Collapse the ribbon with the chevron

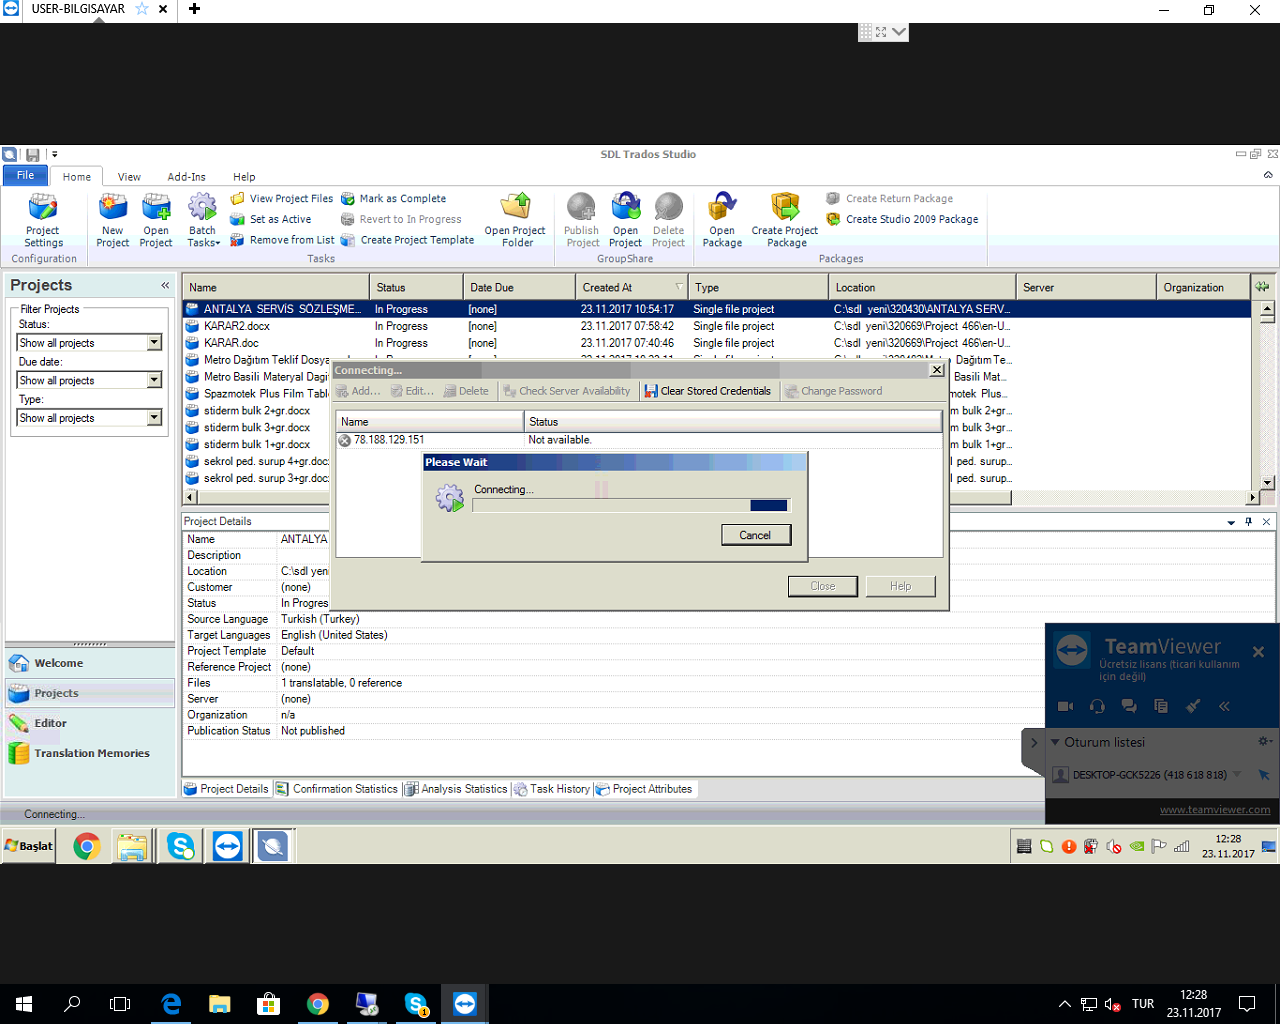(x=1268, y=175)
